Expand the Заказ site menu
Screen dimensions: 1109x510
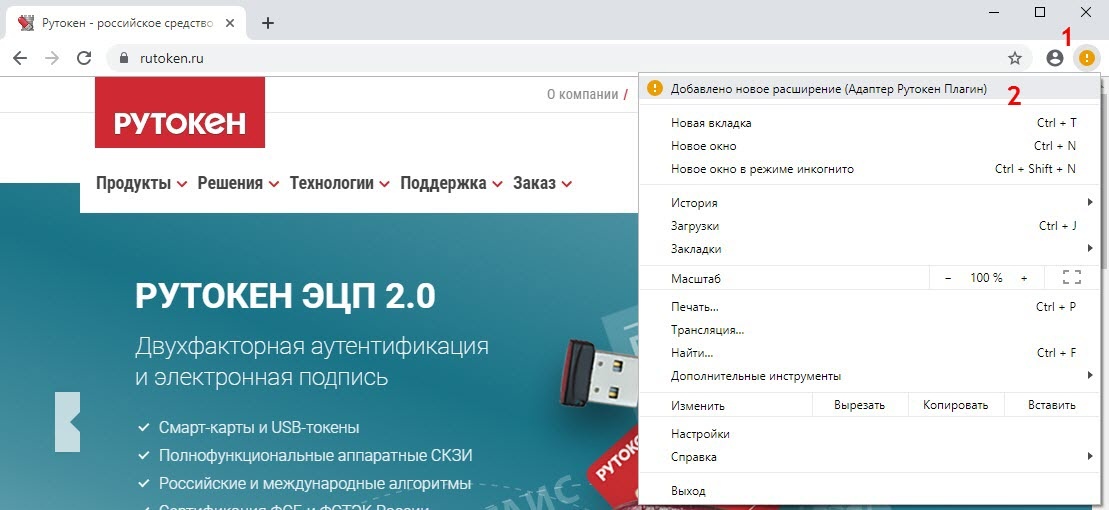(x=542, y=183)
